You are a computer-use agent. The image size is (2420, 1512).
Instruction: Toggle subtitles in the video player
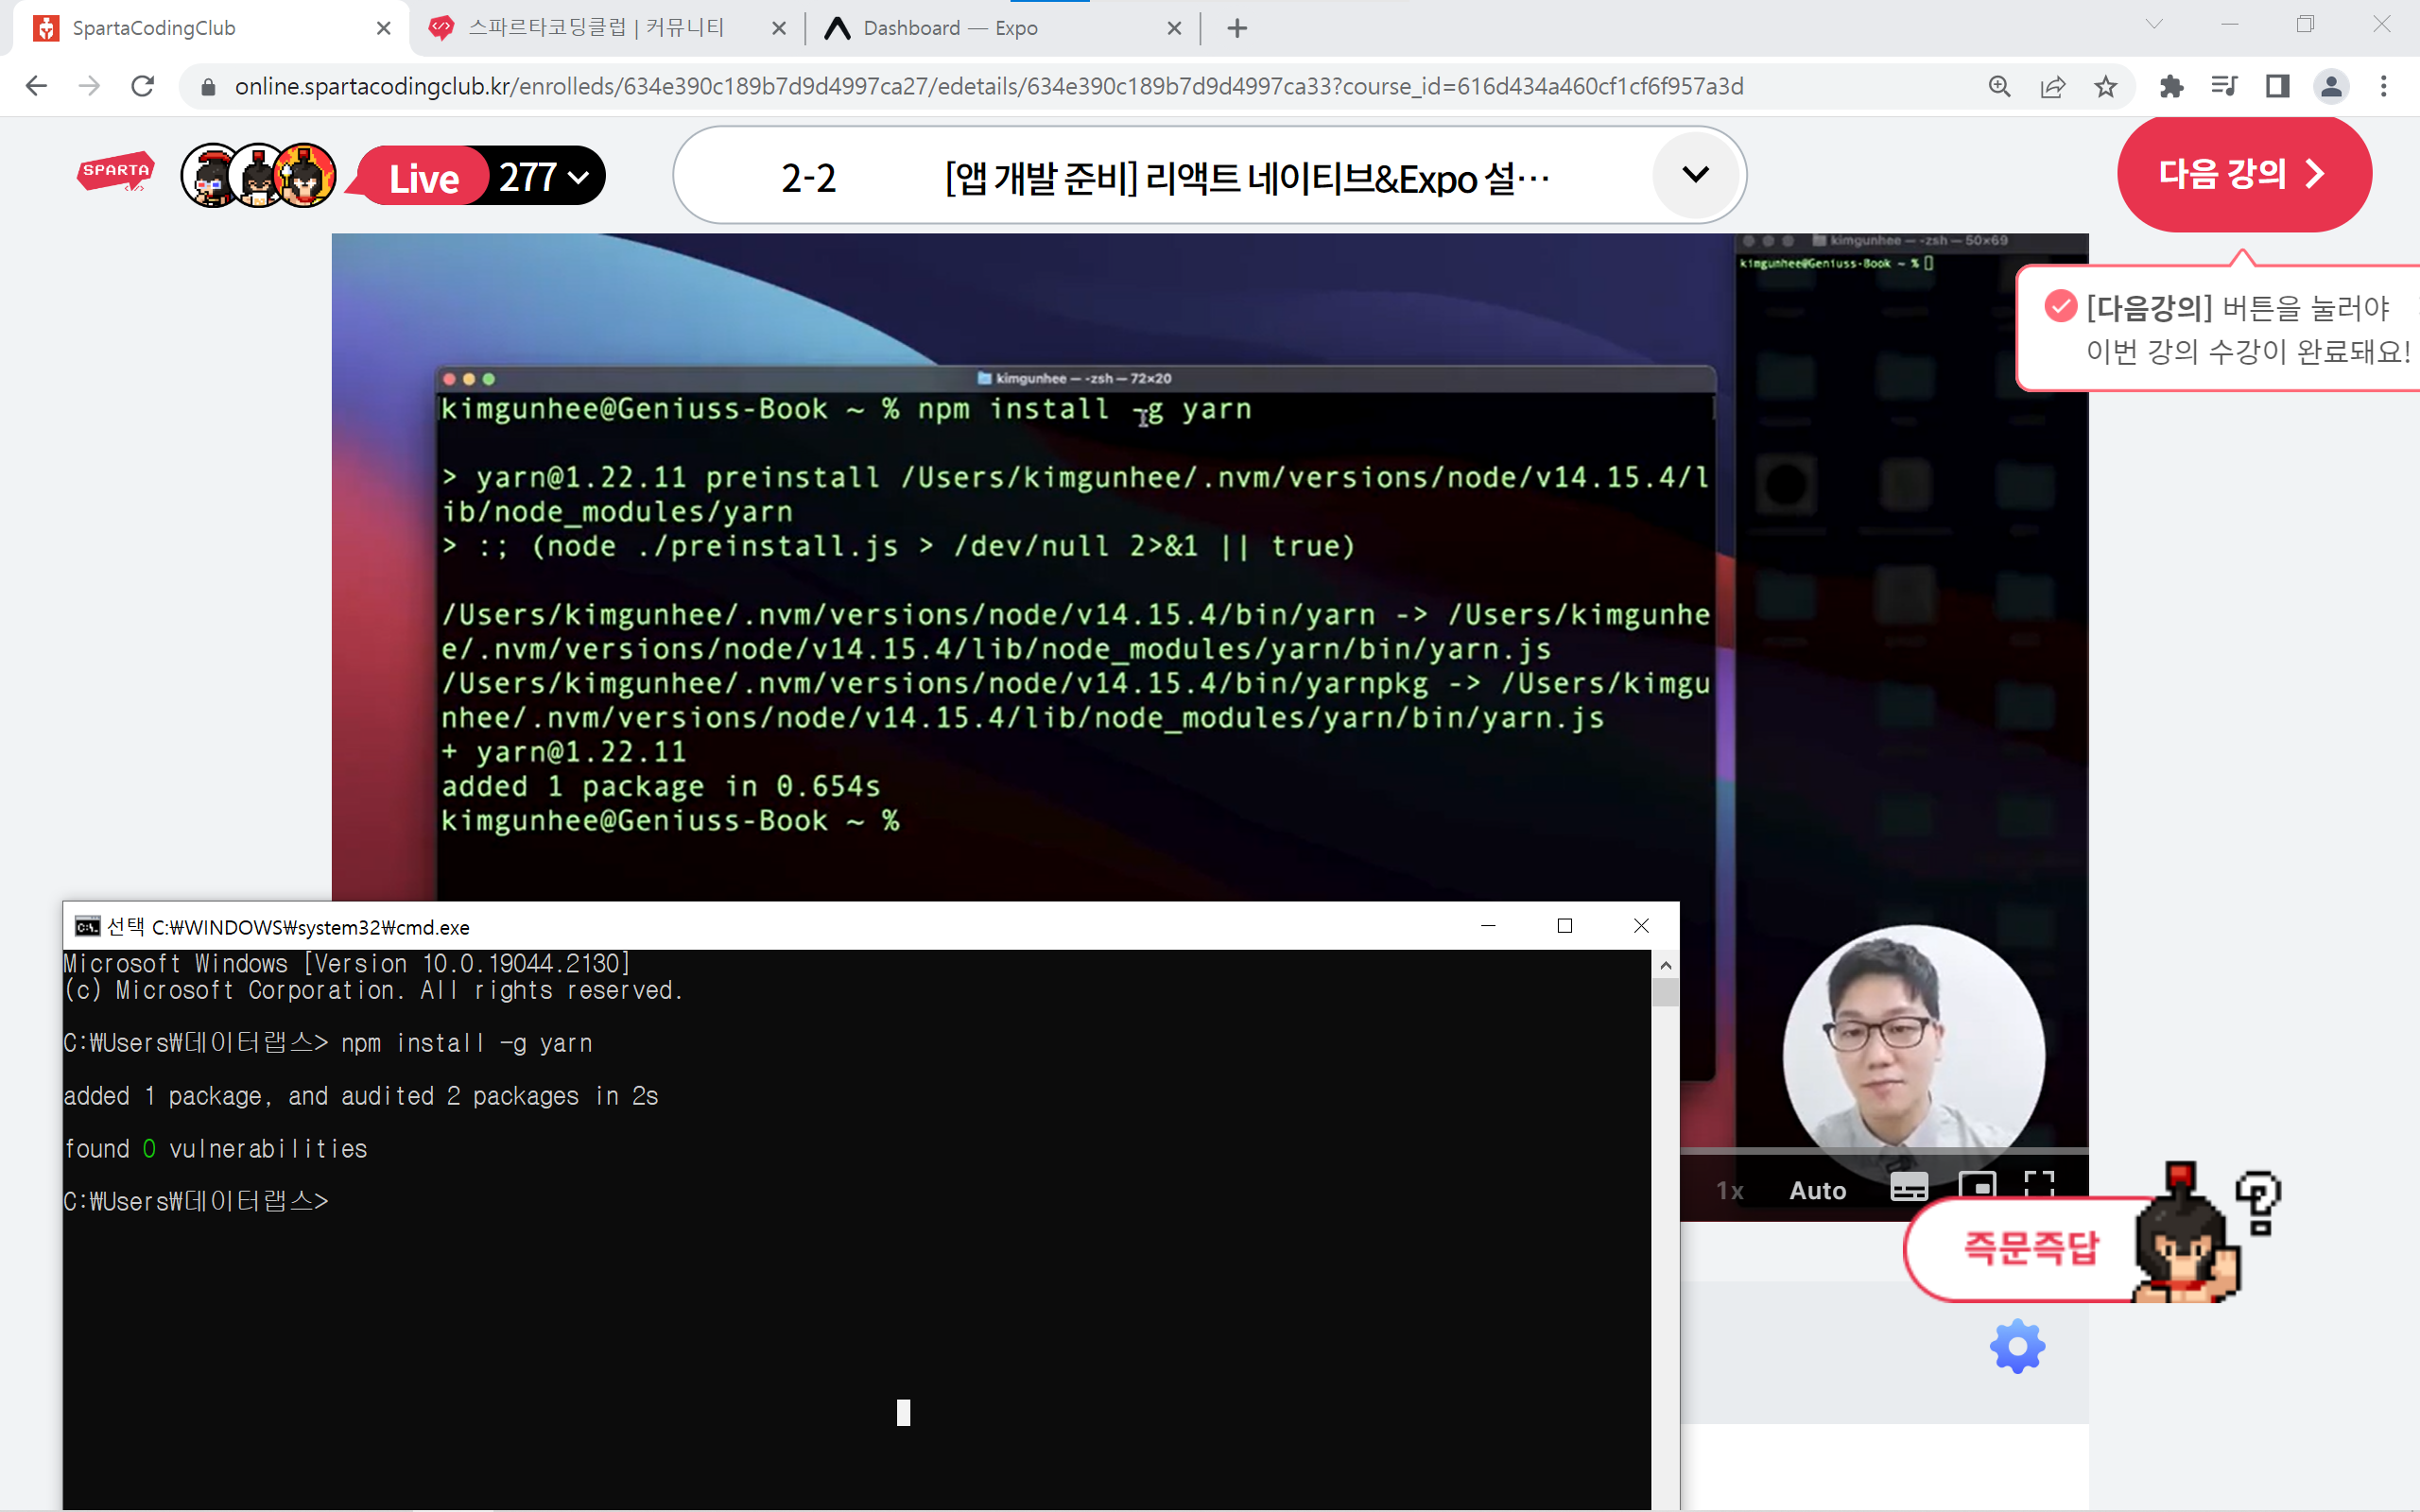pos(1909,1188)
